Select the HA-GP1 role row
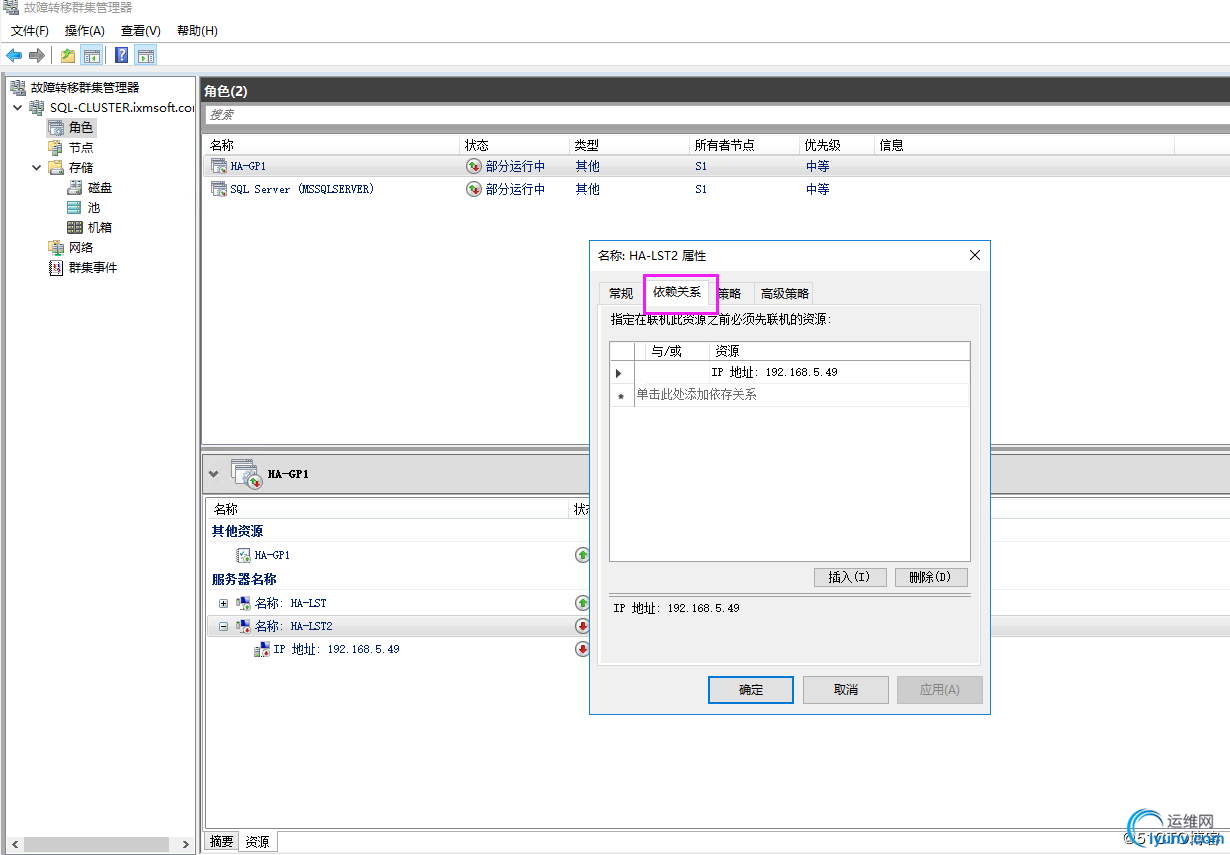The image size is (1230, 855). 714,166
